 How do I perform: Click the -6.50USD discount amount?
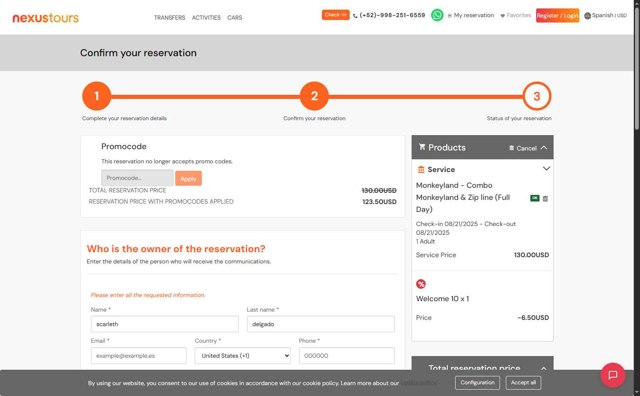pyautogui.click(x=533, y=318)
